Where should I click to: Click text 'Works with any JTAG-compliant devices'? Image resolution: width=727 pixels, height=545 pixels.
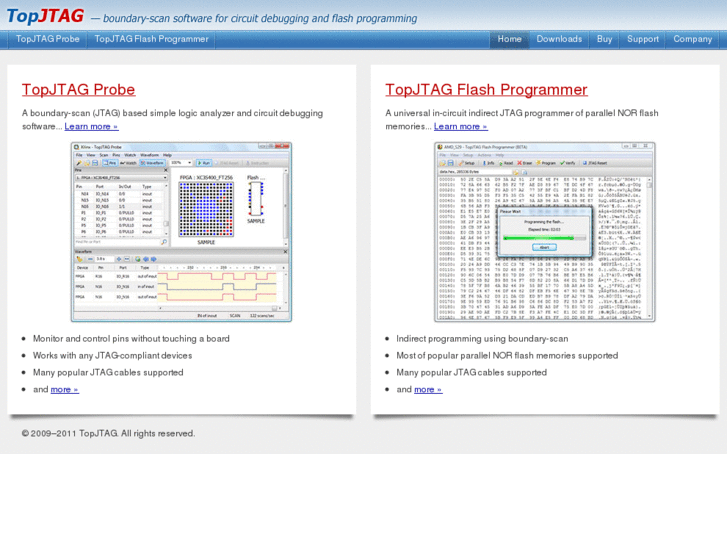coord(112,356)
